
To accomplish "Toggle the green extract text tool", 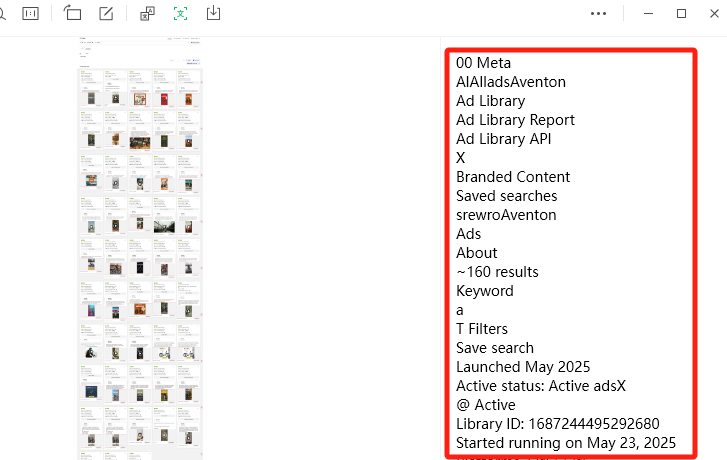I will pyautogui.click(x=180, y=13).
